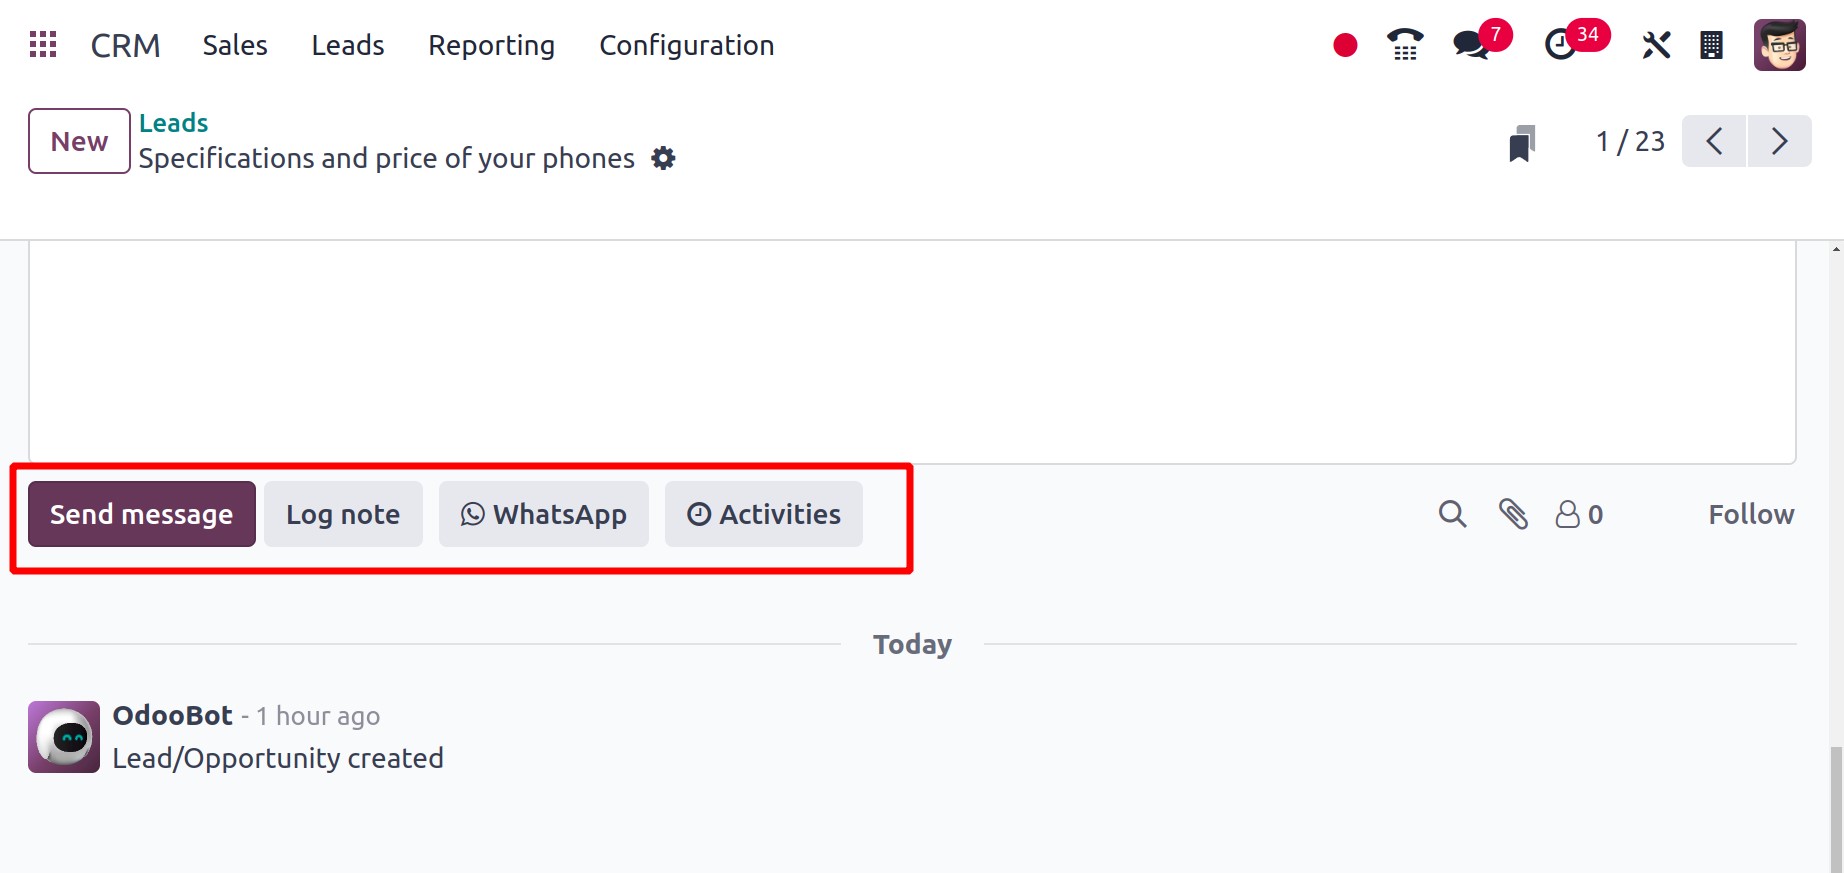Open the Configuration menu
The image size is (1844, 873).
686,45
